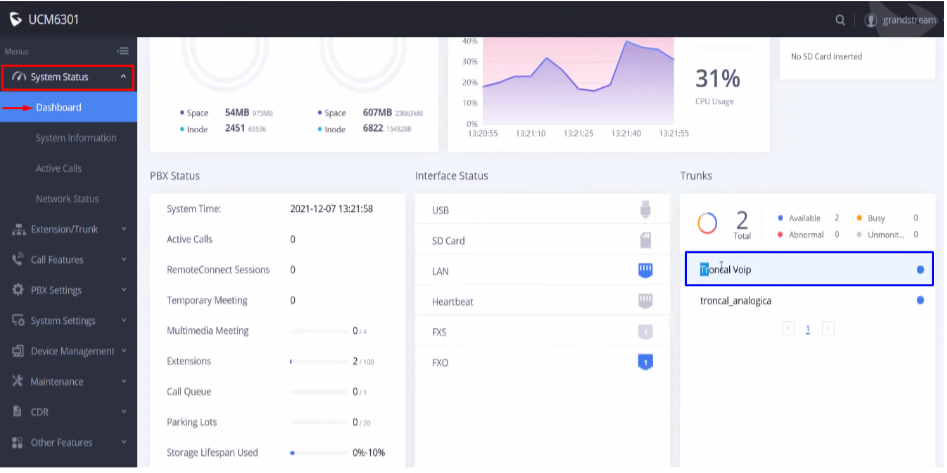Click the FXS port status icon
This screenshot has width=947, height=473.
coord(646,332)
